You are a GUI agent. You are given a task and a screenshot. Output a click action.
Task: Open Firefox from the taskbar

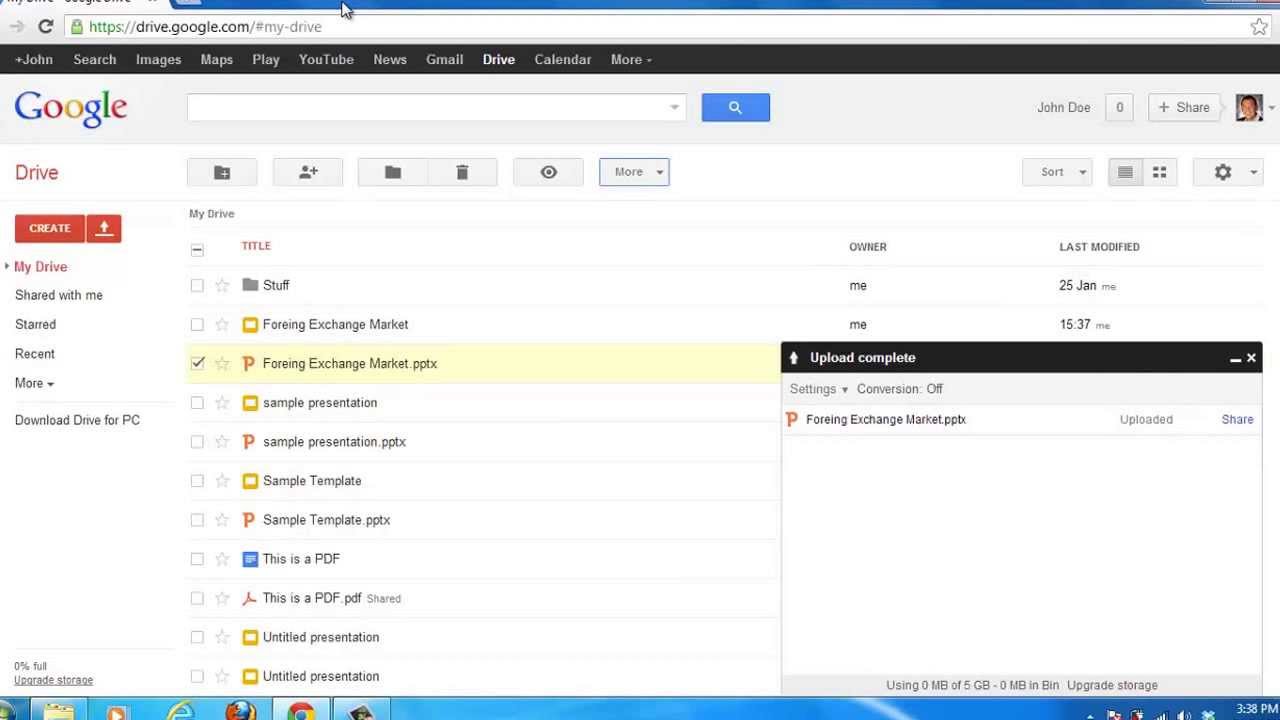pos(241,712)
